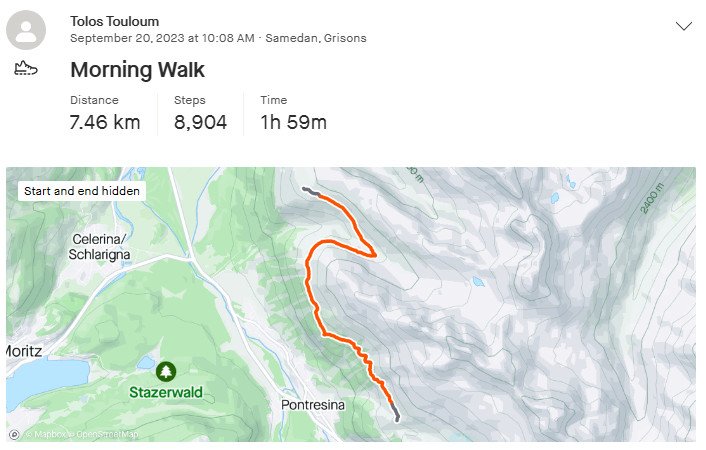Image resolution: width=706 pixels, height=450 pixels.
Task: Open Tolos Touloum profile name
Action: (114, 21)
